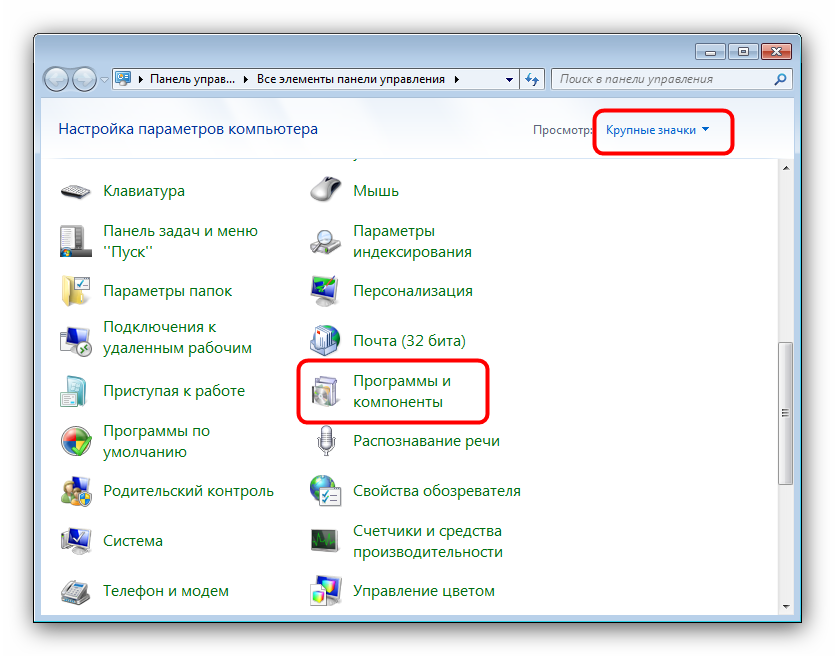The width and height of the screenshot is (835, 656).
Task: Click the Phone and Modem icon
Action: point(75,591)
